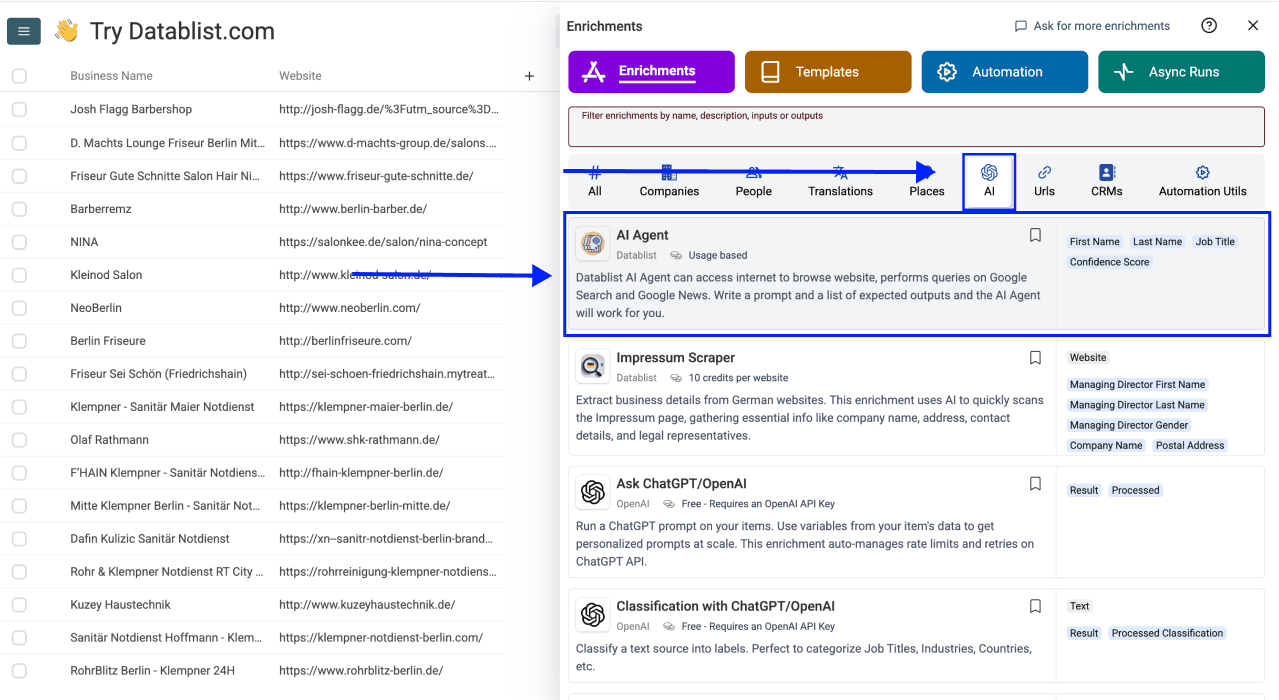Screen dimensions: 1279x700
Task: Switch to the Async Runs tab
Action: [1181, 71]
